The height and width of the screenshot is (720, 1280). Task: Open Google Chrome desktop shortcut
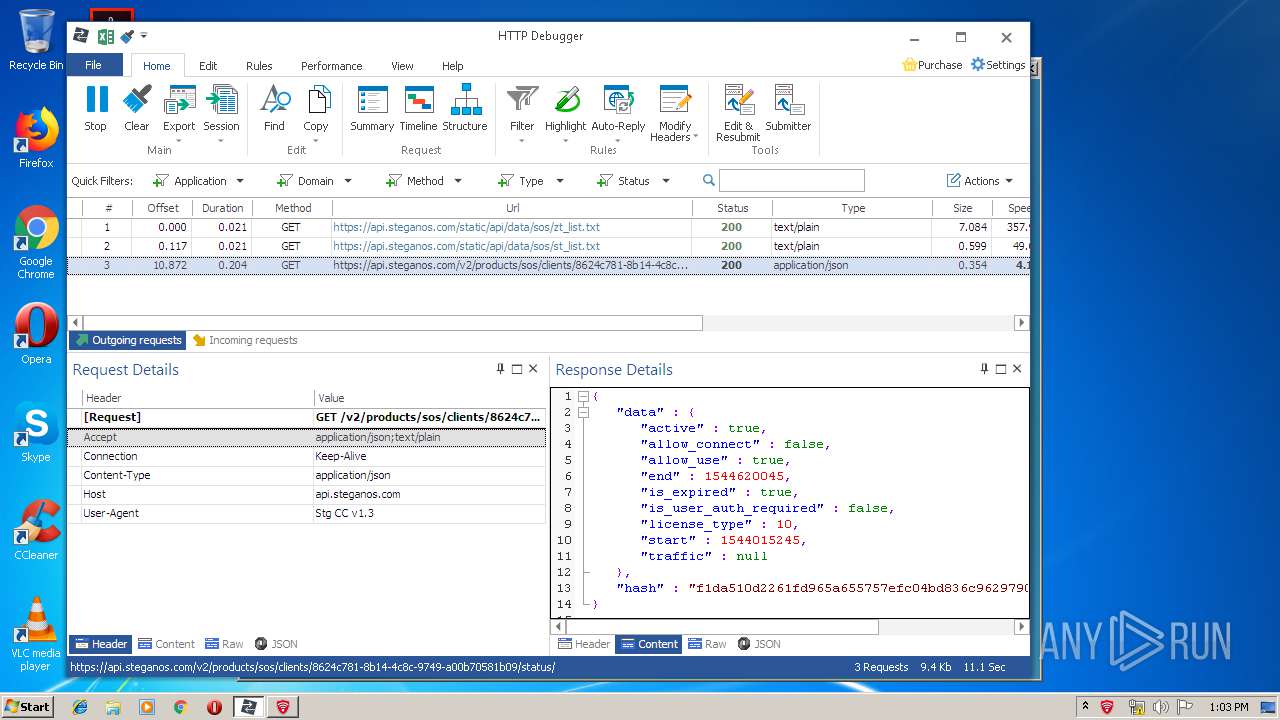(x=36, y=243)
